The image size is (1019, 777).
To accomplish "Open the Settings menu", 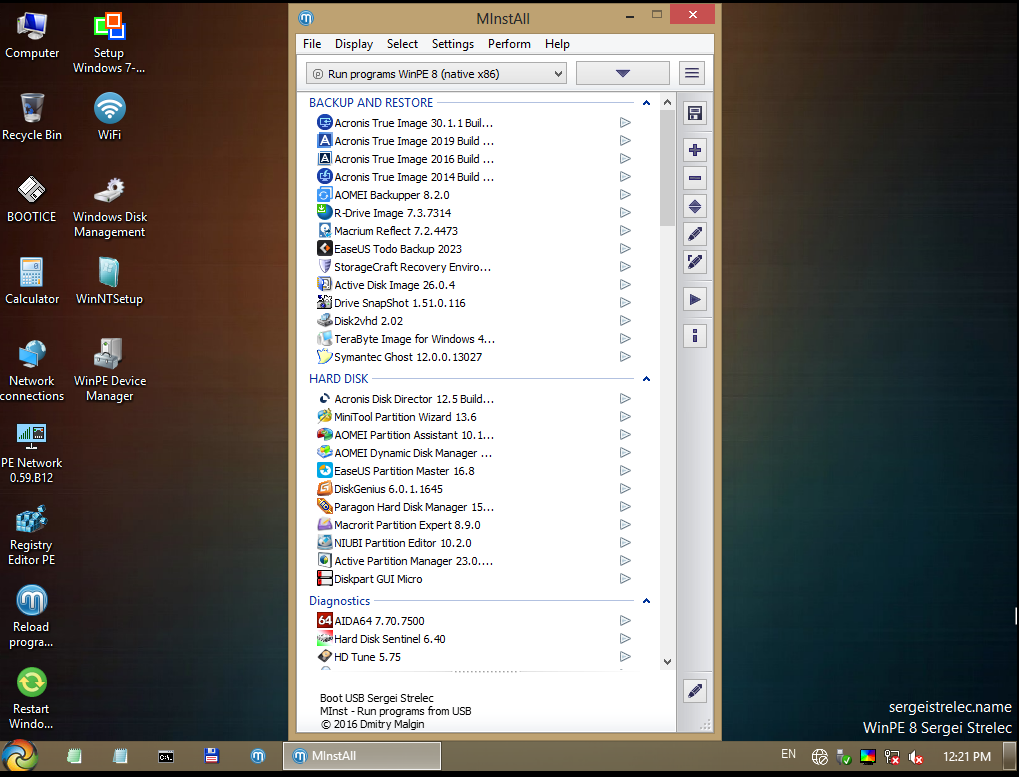I will pyautogui.click(x=452, y=44).
